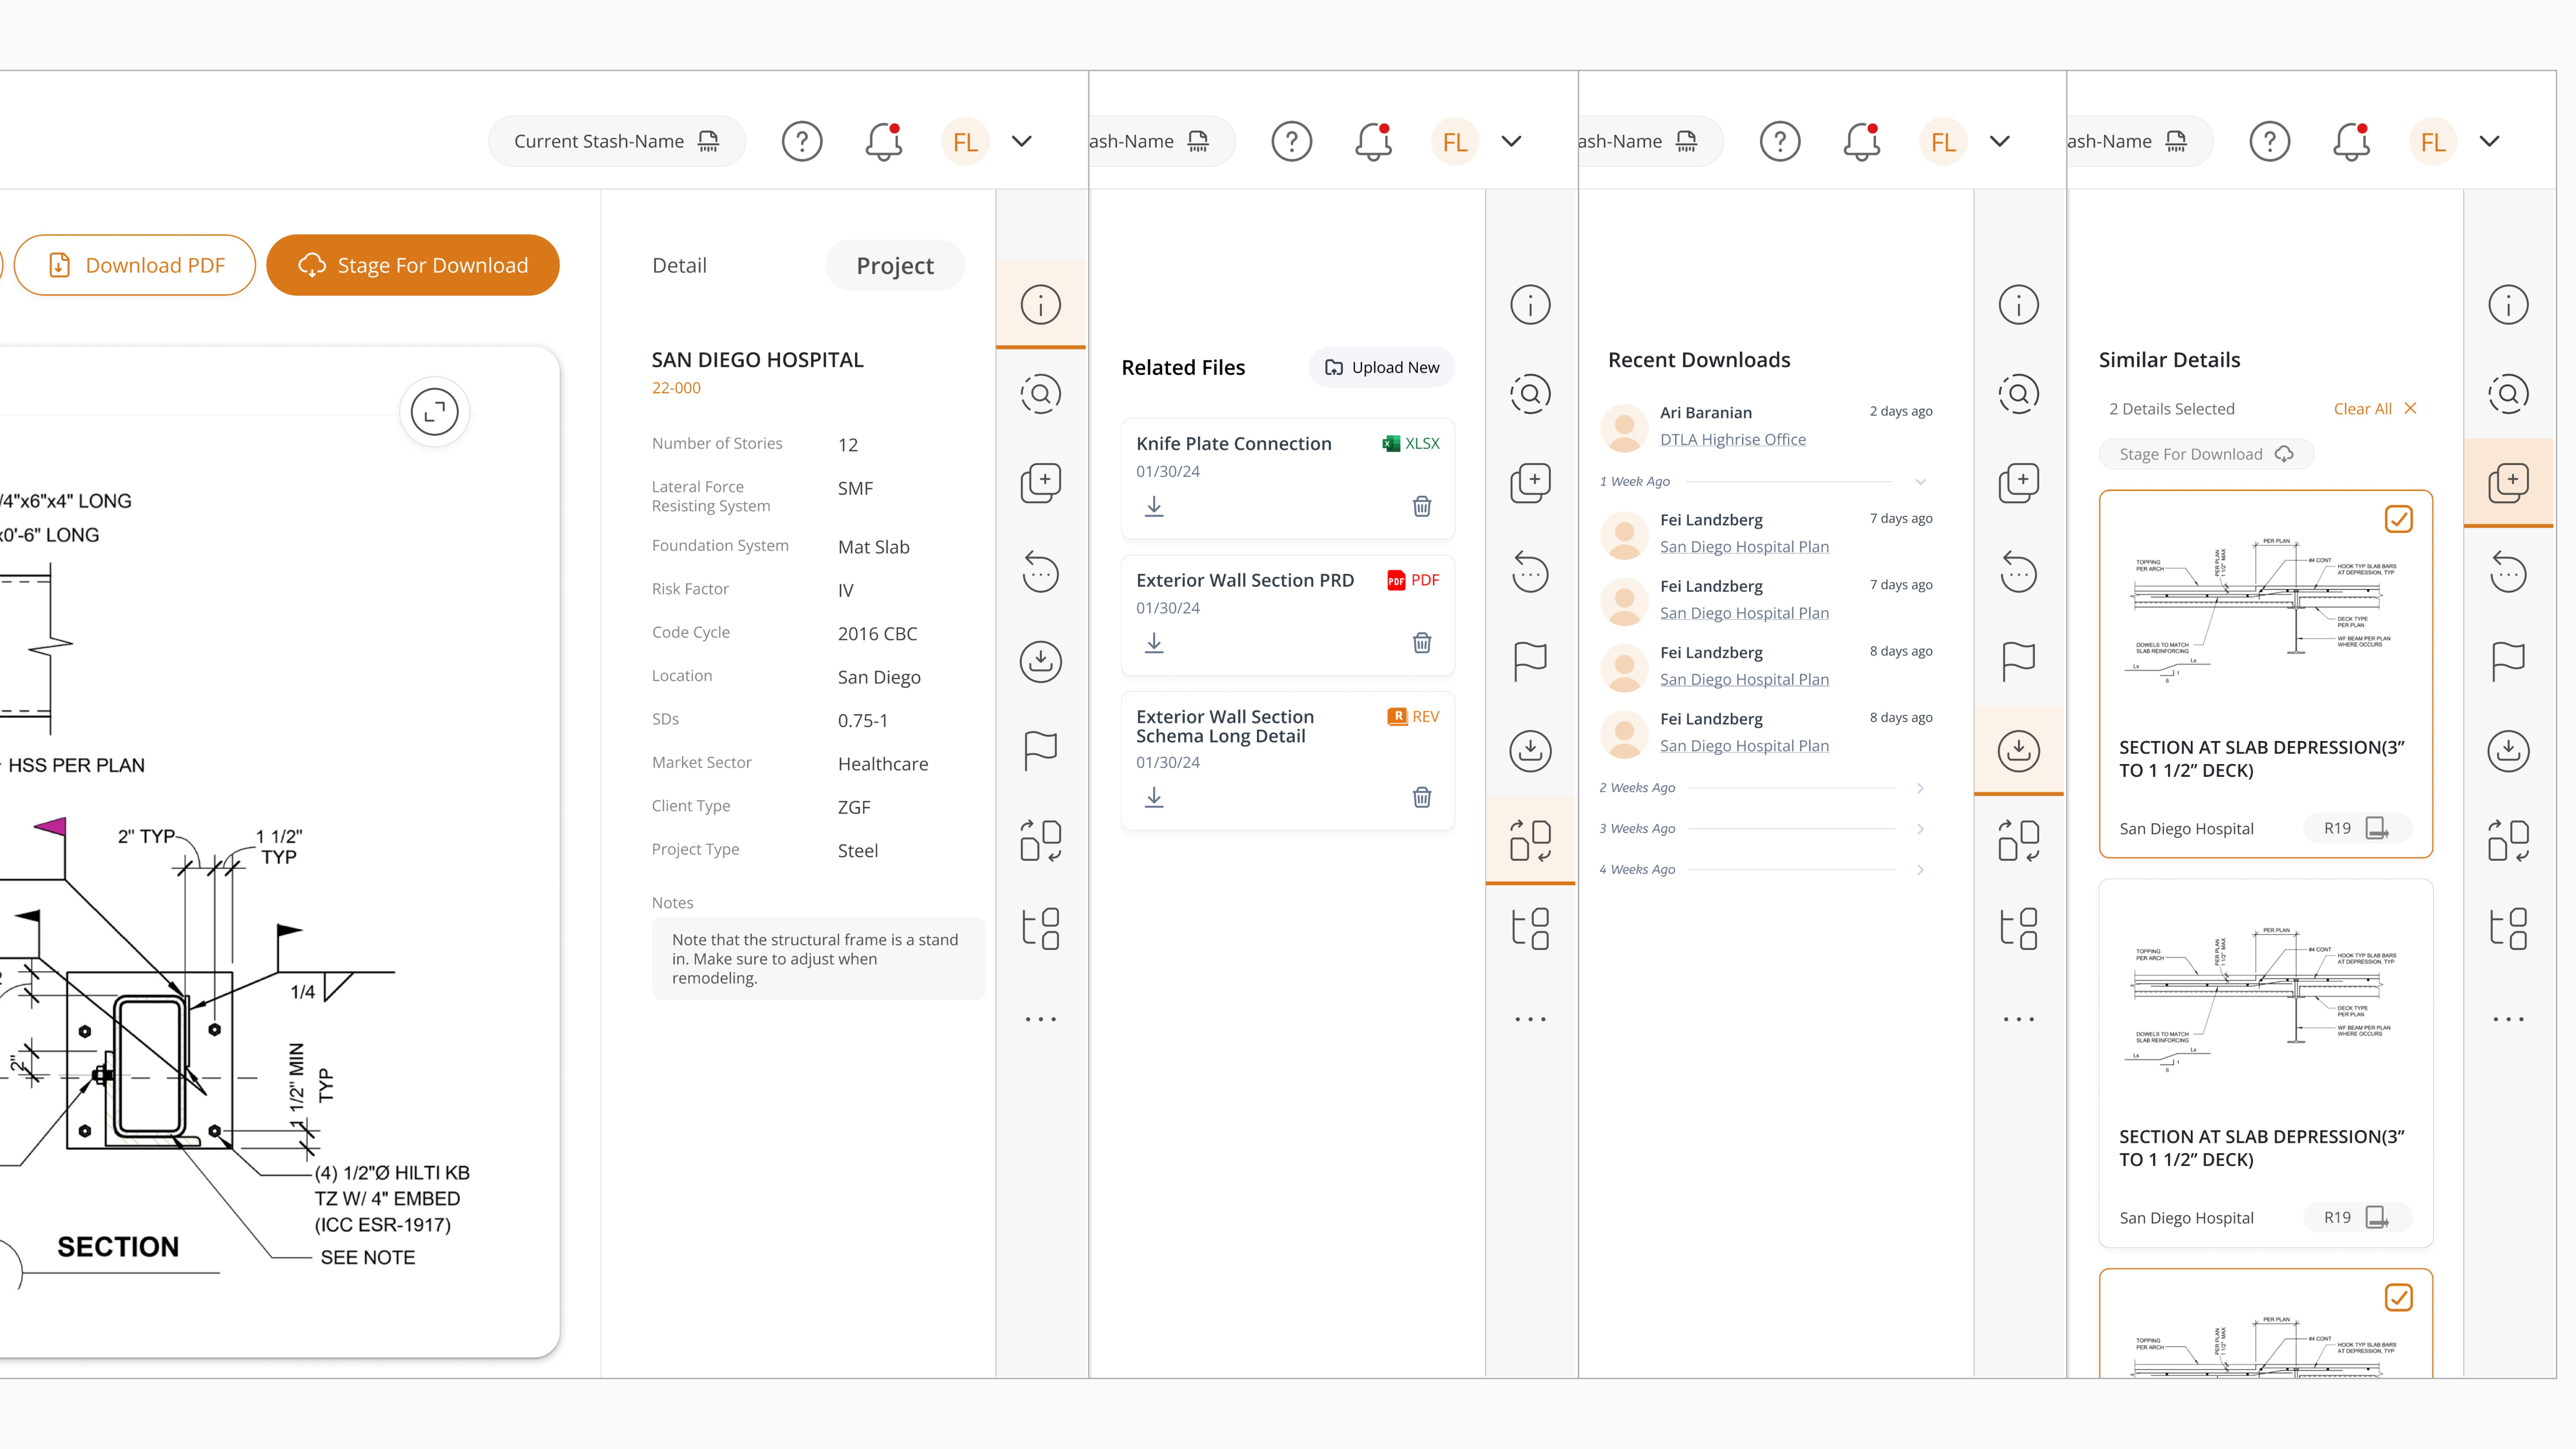This screenshot has height=1449, width=2576.
Task: Select the highlighted info icon beside Project panel
Action: coord(1041,305)
